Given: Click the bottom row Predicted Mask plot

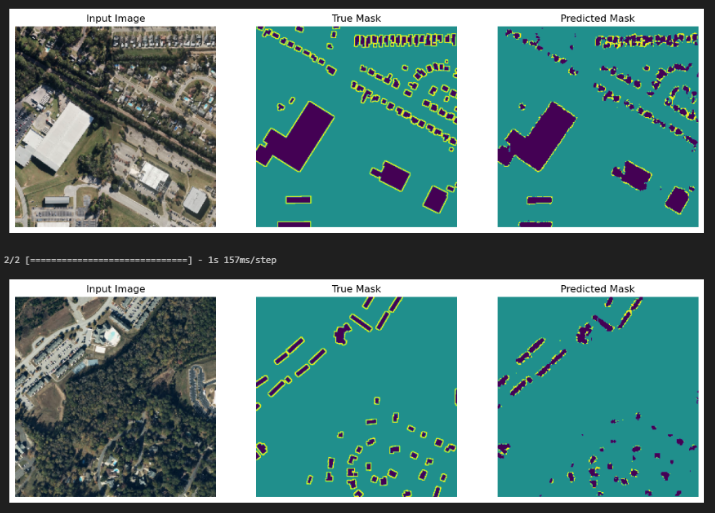Looking at the screenshot, I should click(x=598, y=397).
